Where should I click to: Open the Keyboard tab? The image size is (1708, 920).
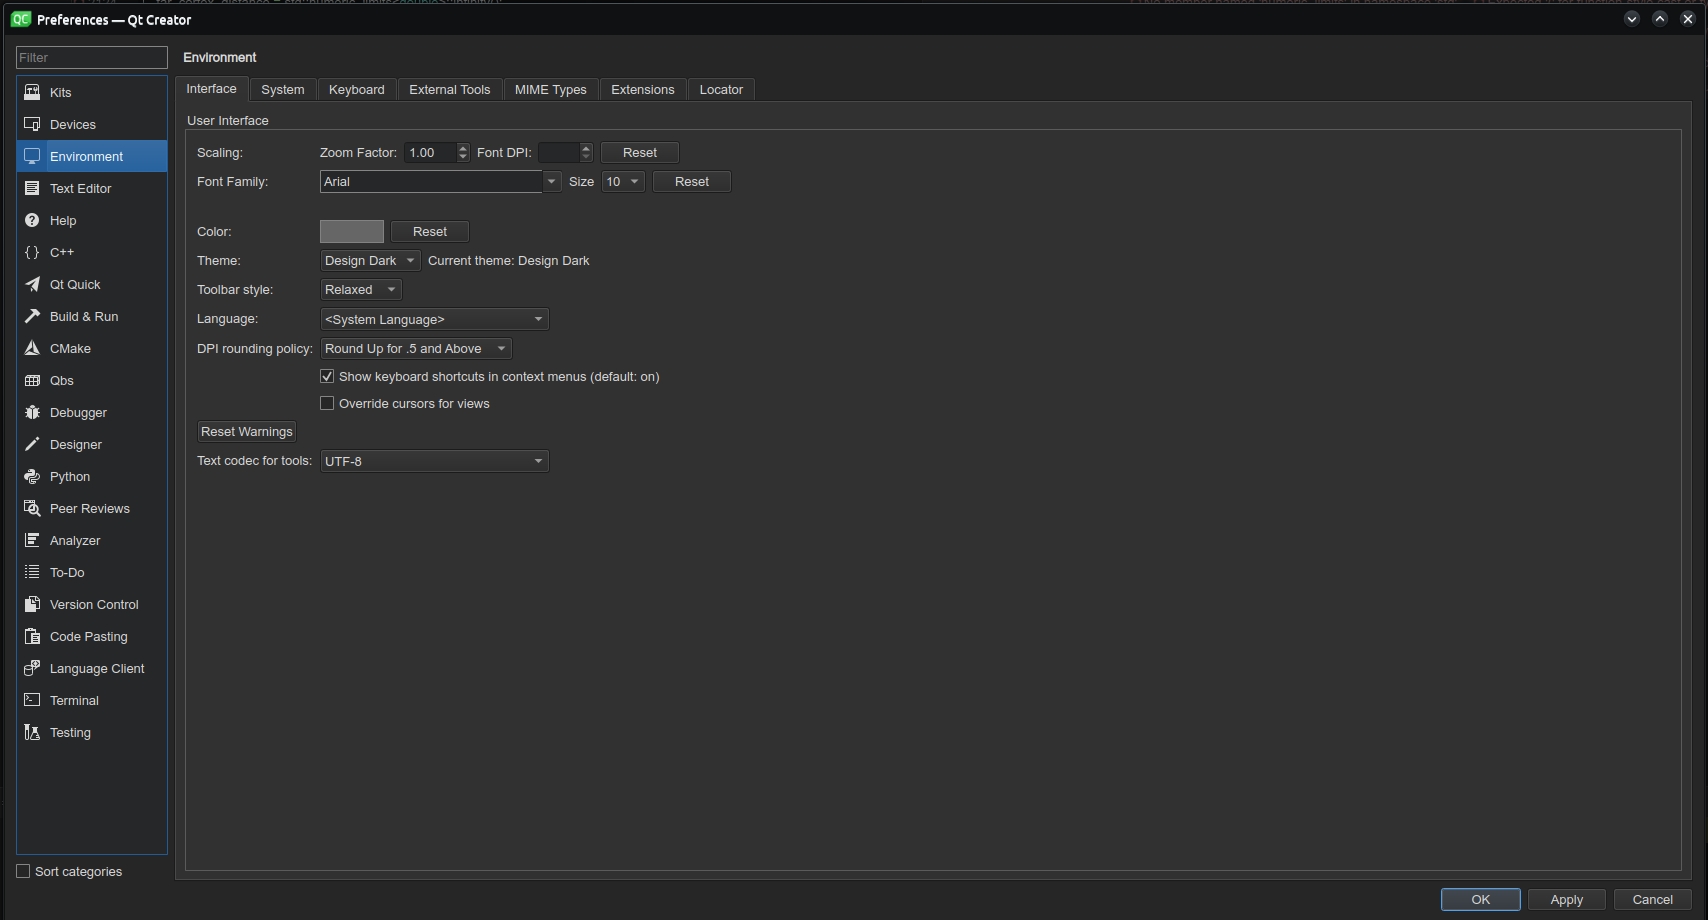[x=357, y=90]
